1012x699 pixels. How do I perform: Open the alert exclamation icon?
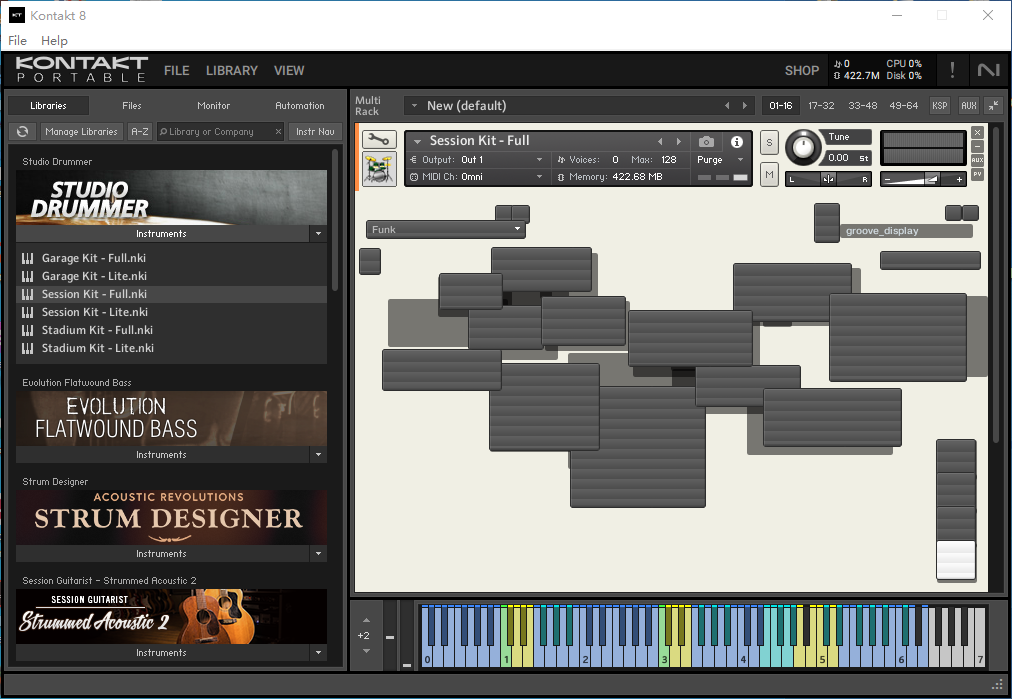click(x=952, y=70)
